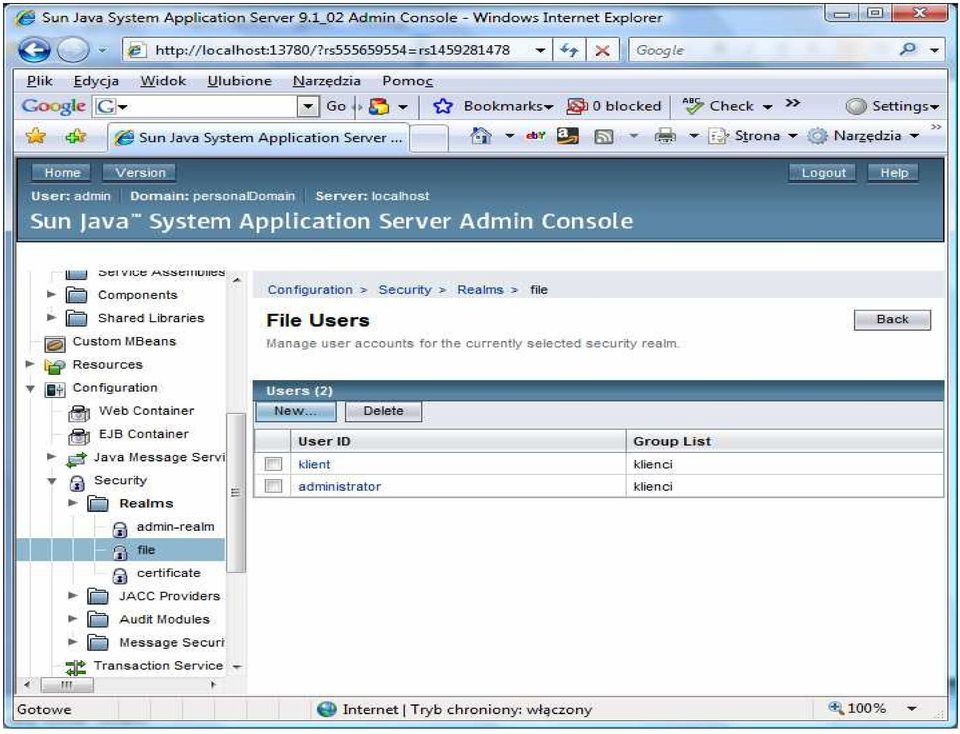
Task: Open the klient user link
Action: [x=314, y=464]
